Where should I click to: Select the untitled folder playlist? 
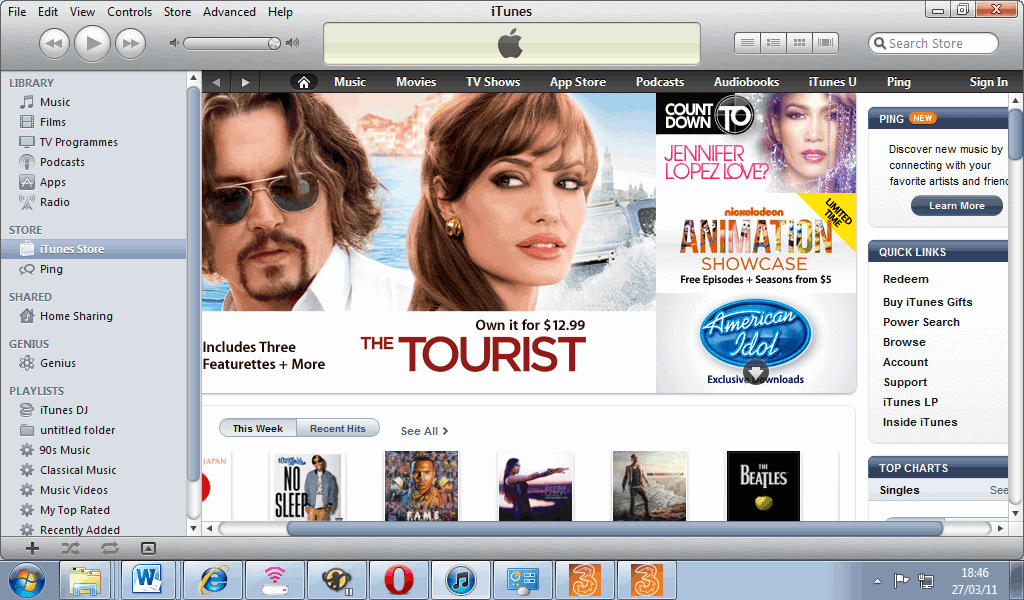[x=77, y=430]
